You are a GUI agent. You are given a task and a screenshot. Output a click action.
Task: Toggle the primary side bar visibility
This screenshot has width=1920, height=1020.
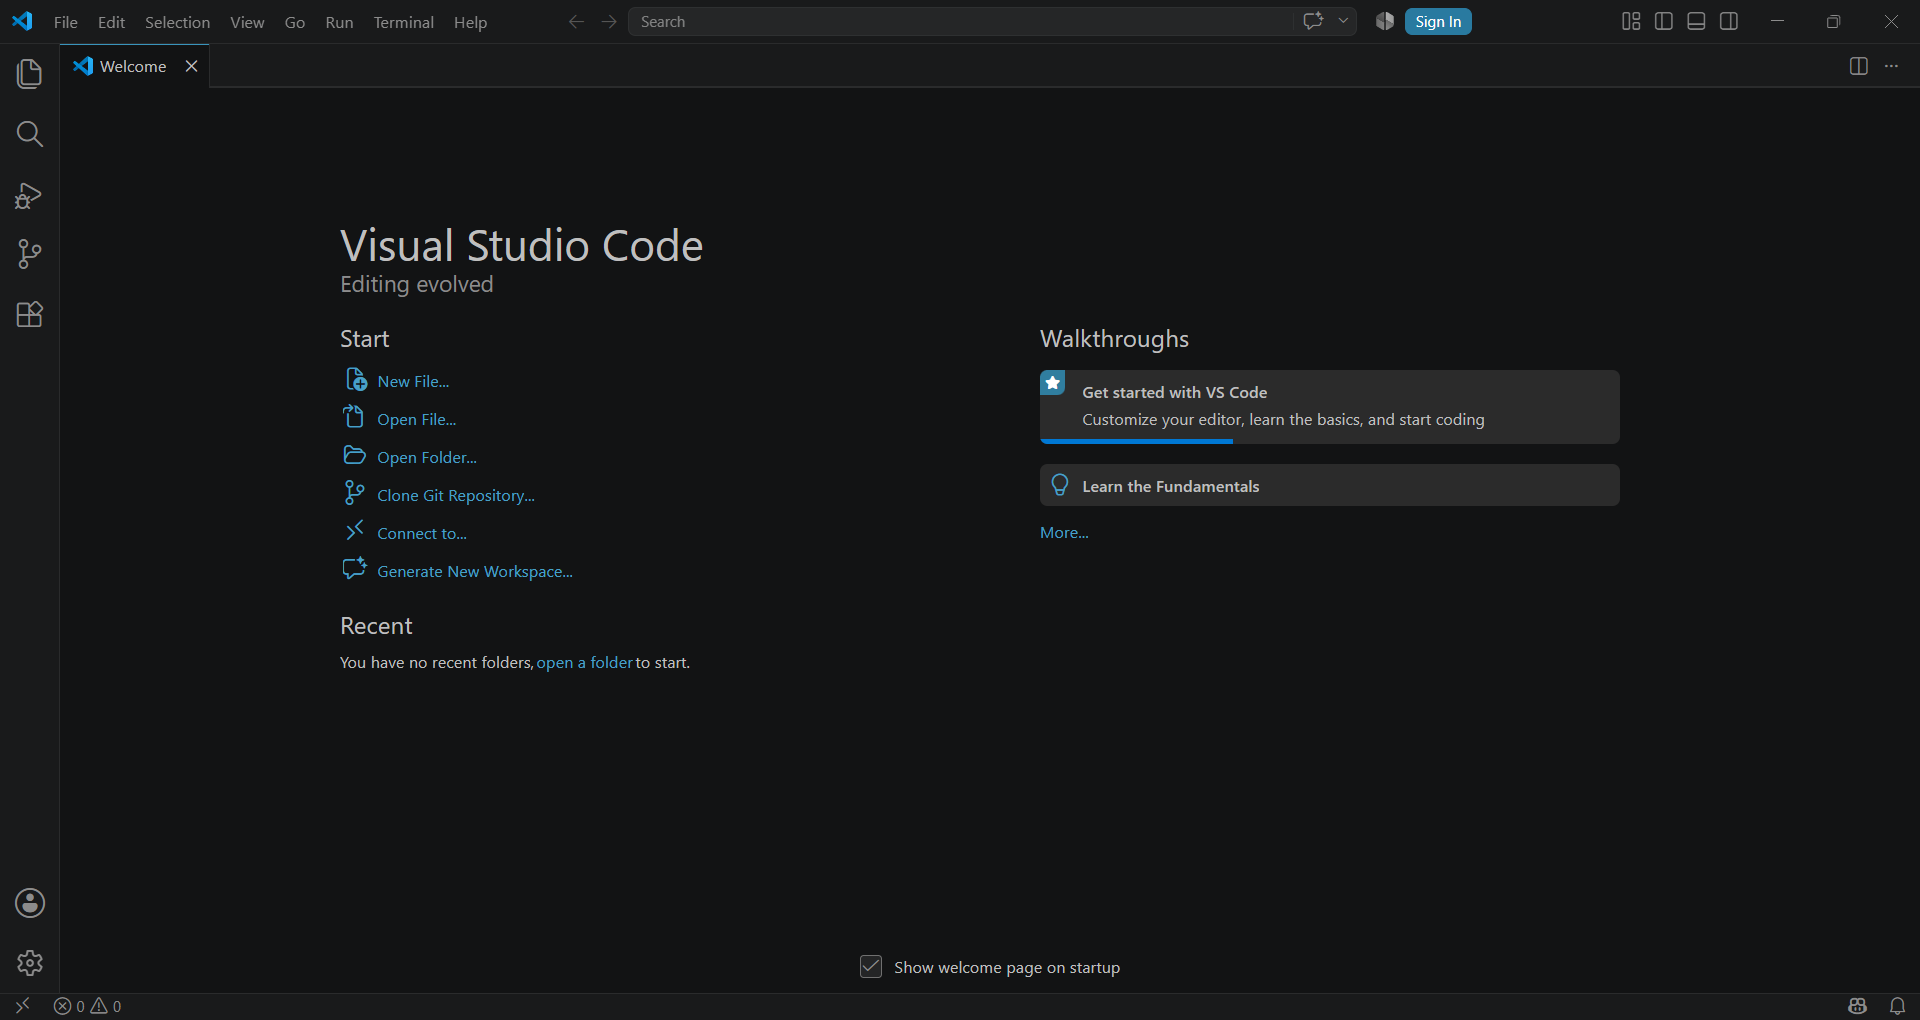tap(1664, 21)
